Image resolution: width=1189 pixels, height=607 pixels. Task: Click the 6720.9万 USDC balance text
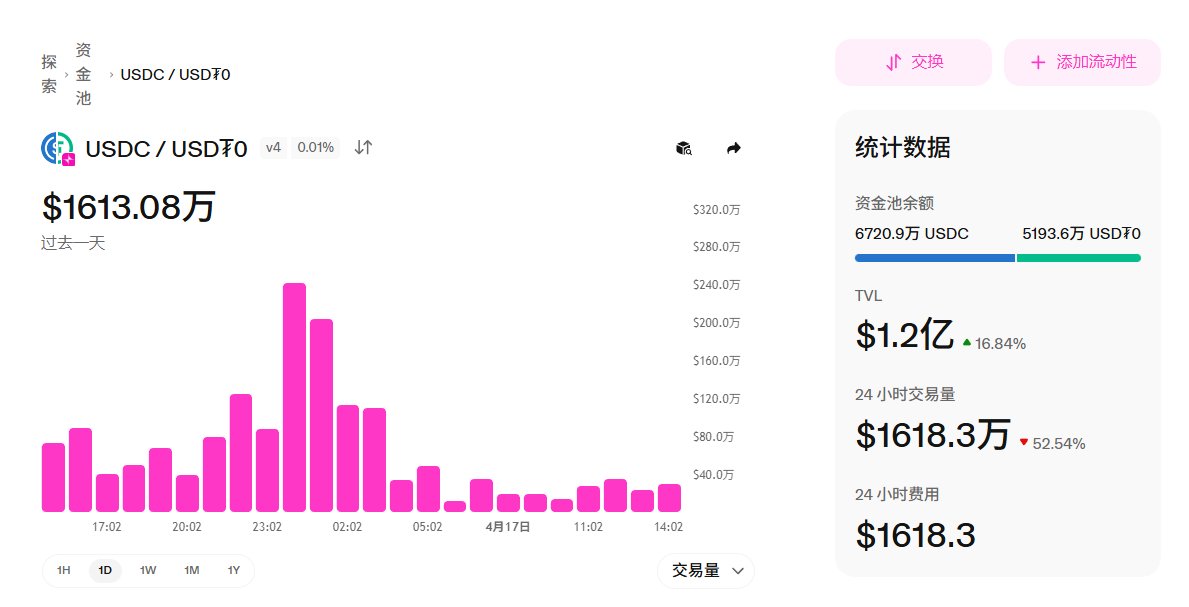tap(911, 234)
